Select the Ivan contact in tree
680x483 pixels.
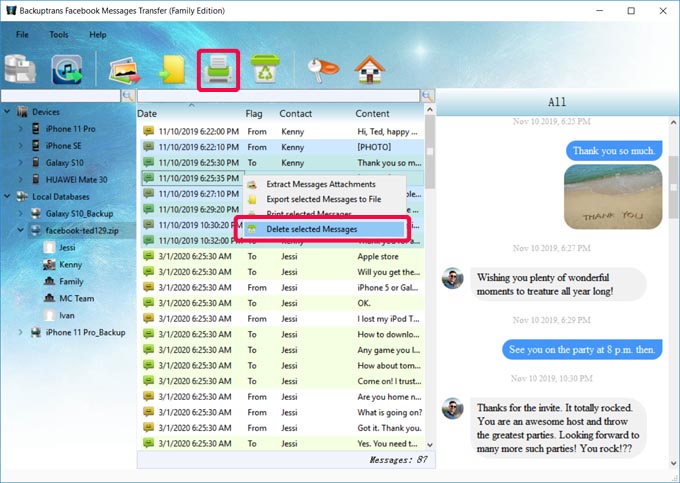pos(66,315)
